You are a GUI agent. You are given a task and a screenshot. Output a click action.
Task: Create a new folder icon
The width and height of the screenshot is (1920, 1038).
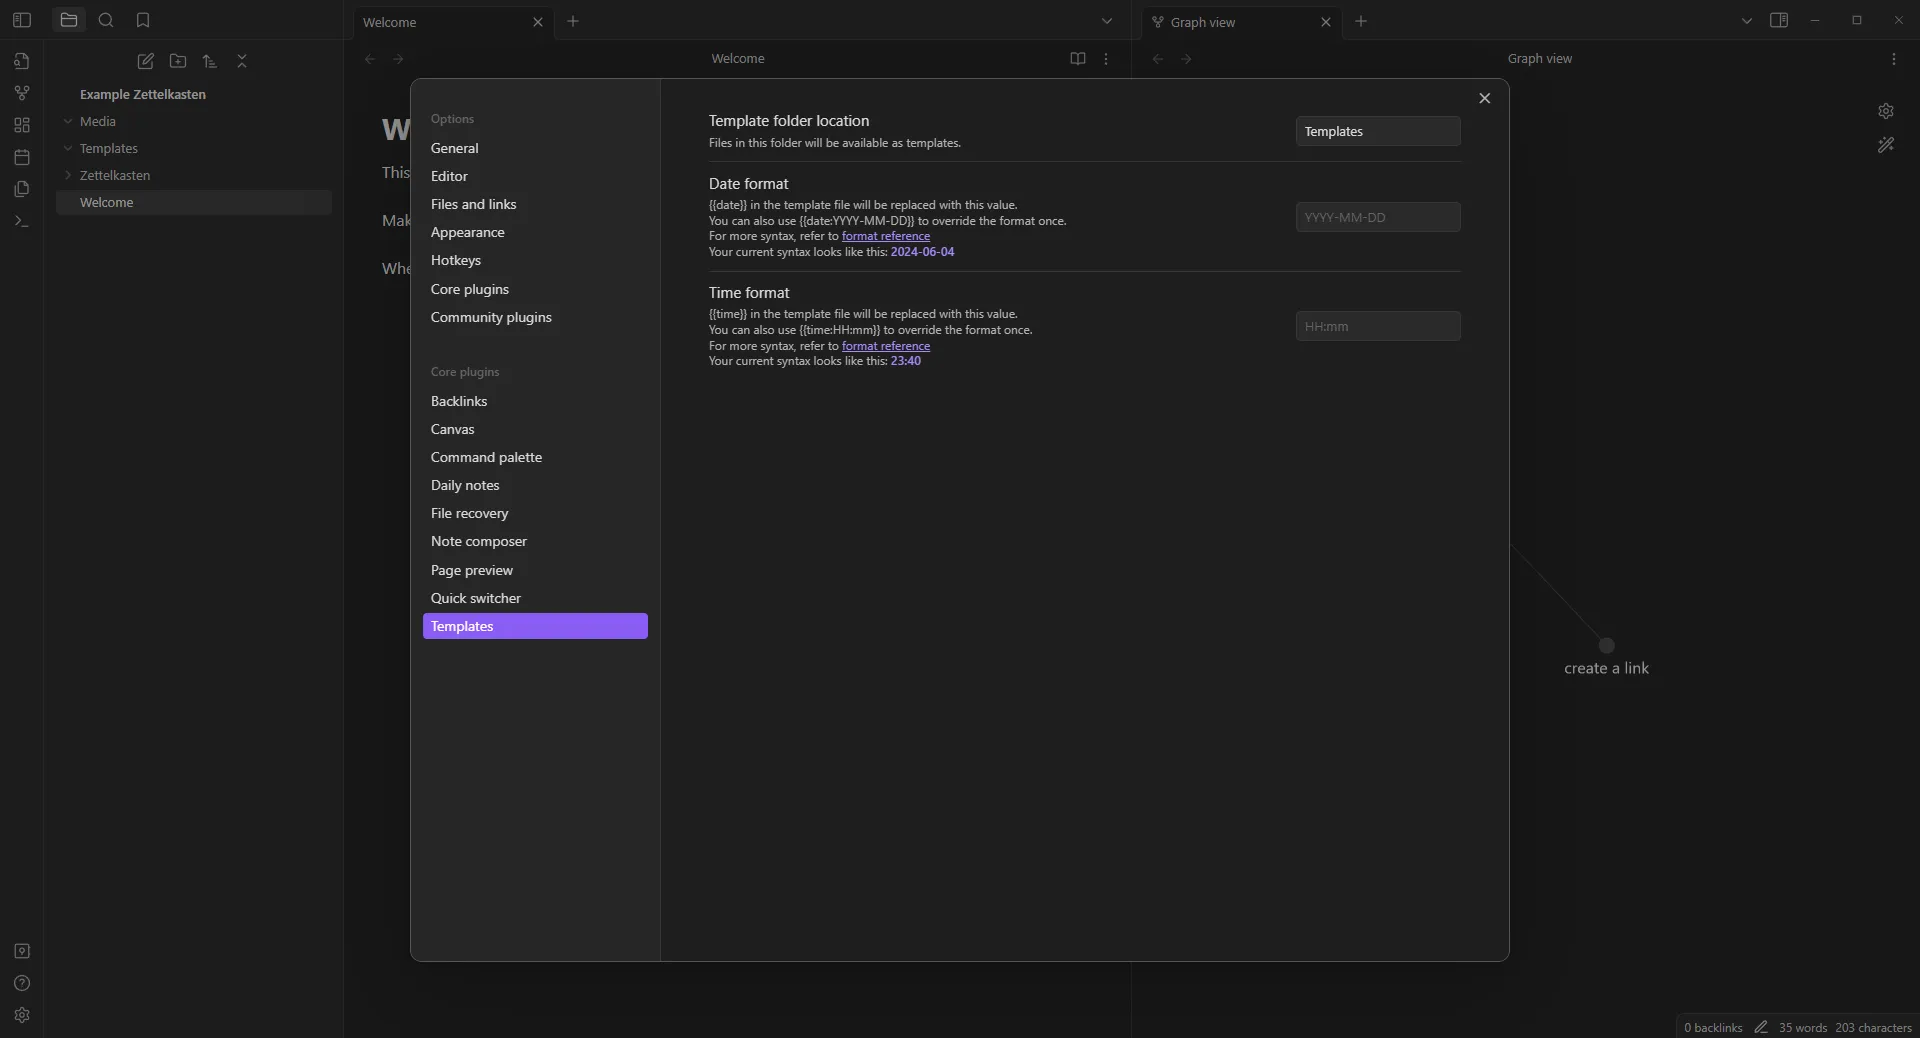pyautogui.click(x=178, y=61)
